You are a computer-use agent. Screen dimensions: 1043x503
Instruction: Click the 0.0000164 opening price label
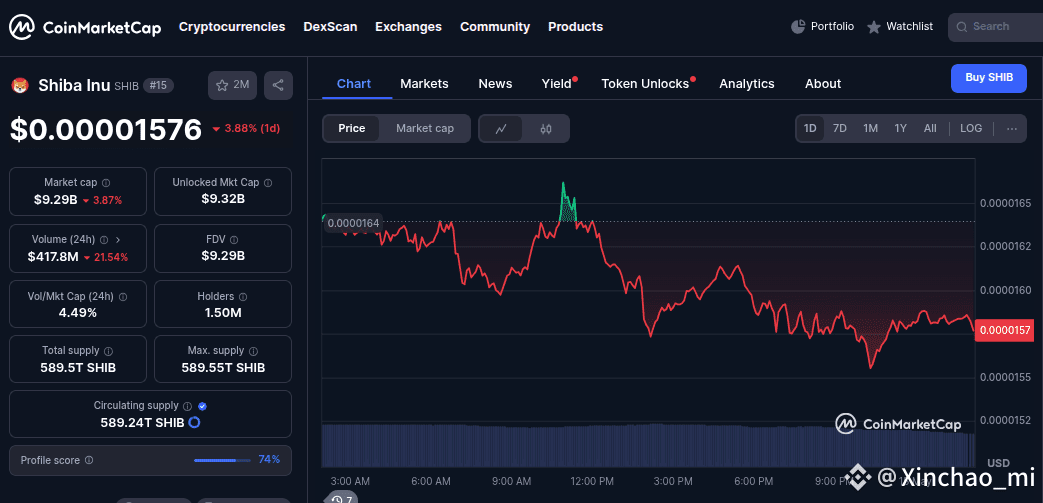tap(353, 223)
